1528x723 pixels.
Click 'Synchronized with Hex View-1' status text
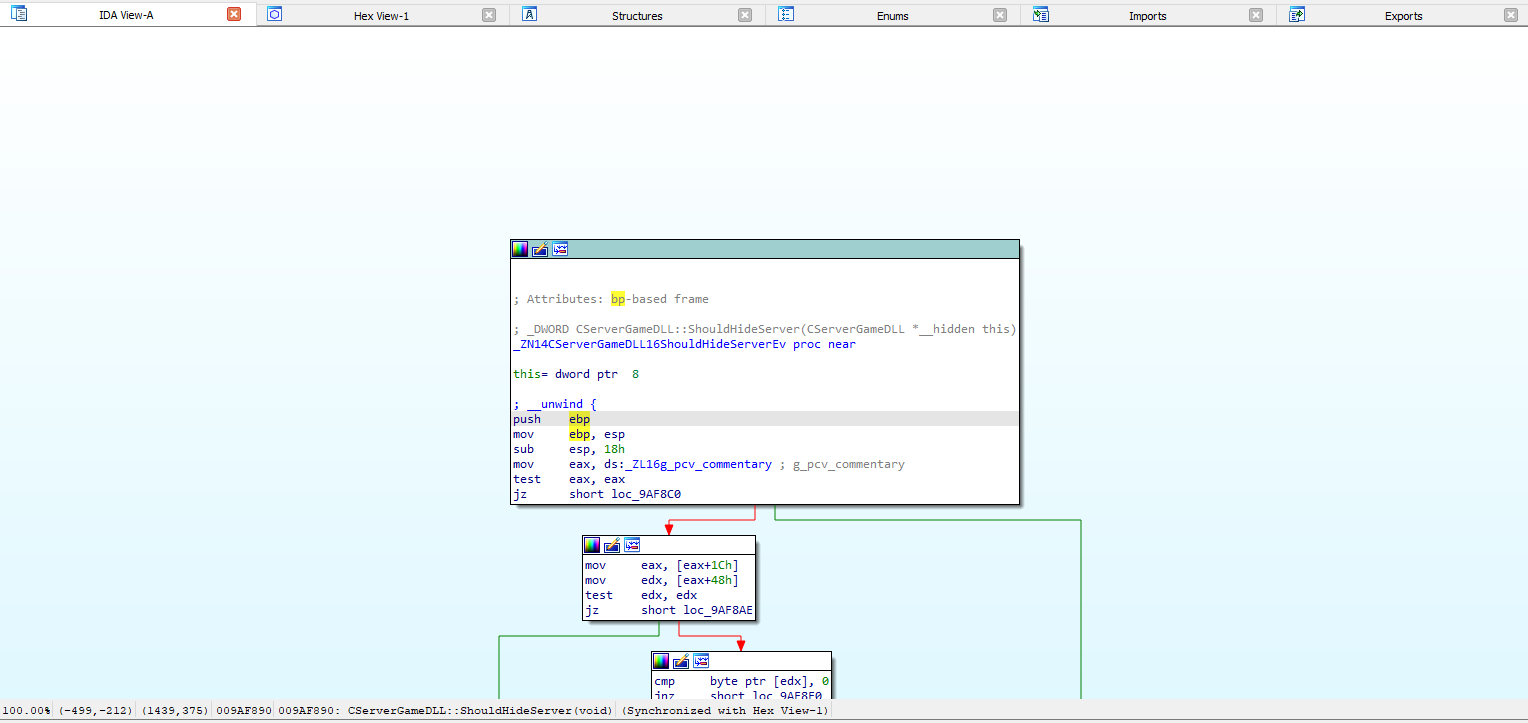[x=725, y=710]
